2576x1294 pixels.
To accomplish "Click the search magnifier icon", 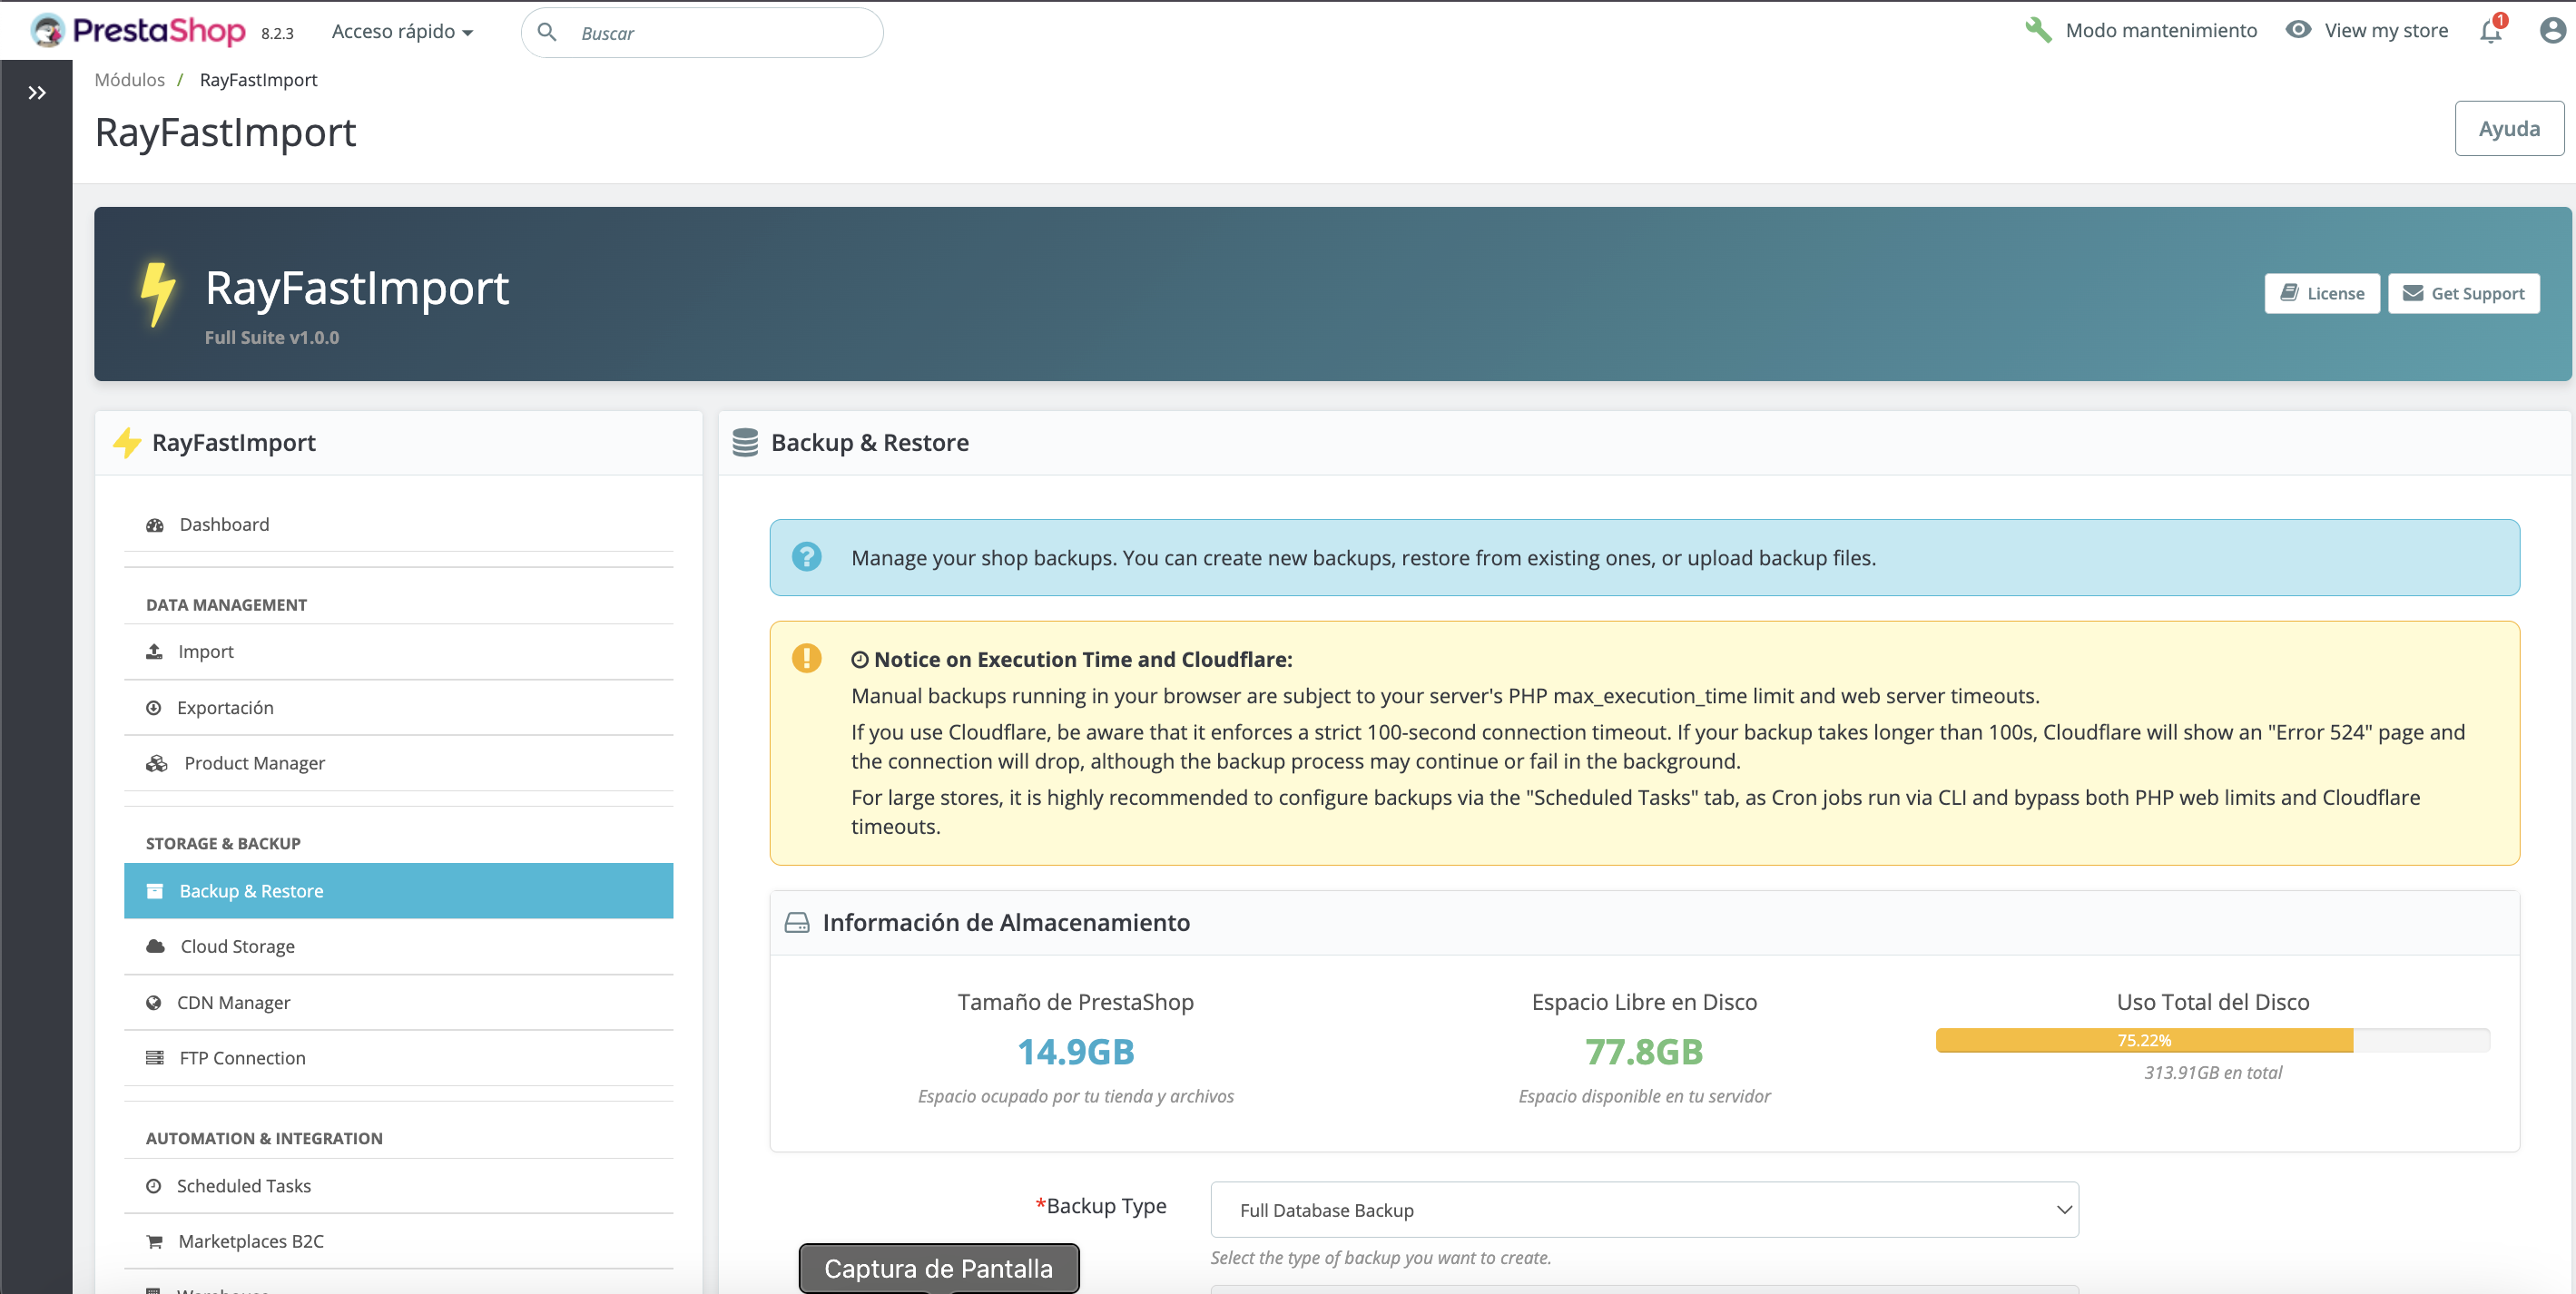I will (547, 32).
